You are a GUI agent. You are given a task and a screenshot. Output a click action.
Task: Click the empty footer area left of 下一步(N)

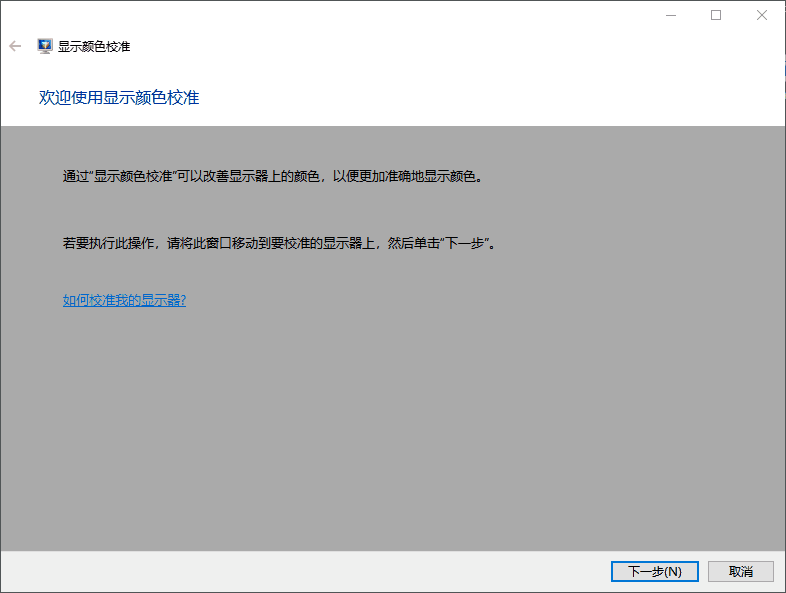click(x=300, y=571)
